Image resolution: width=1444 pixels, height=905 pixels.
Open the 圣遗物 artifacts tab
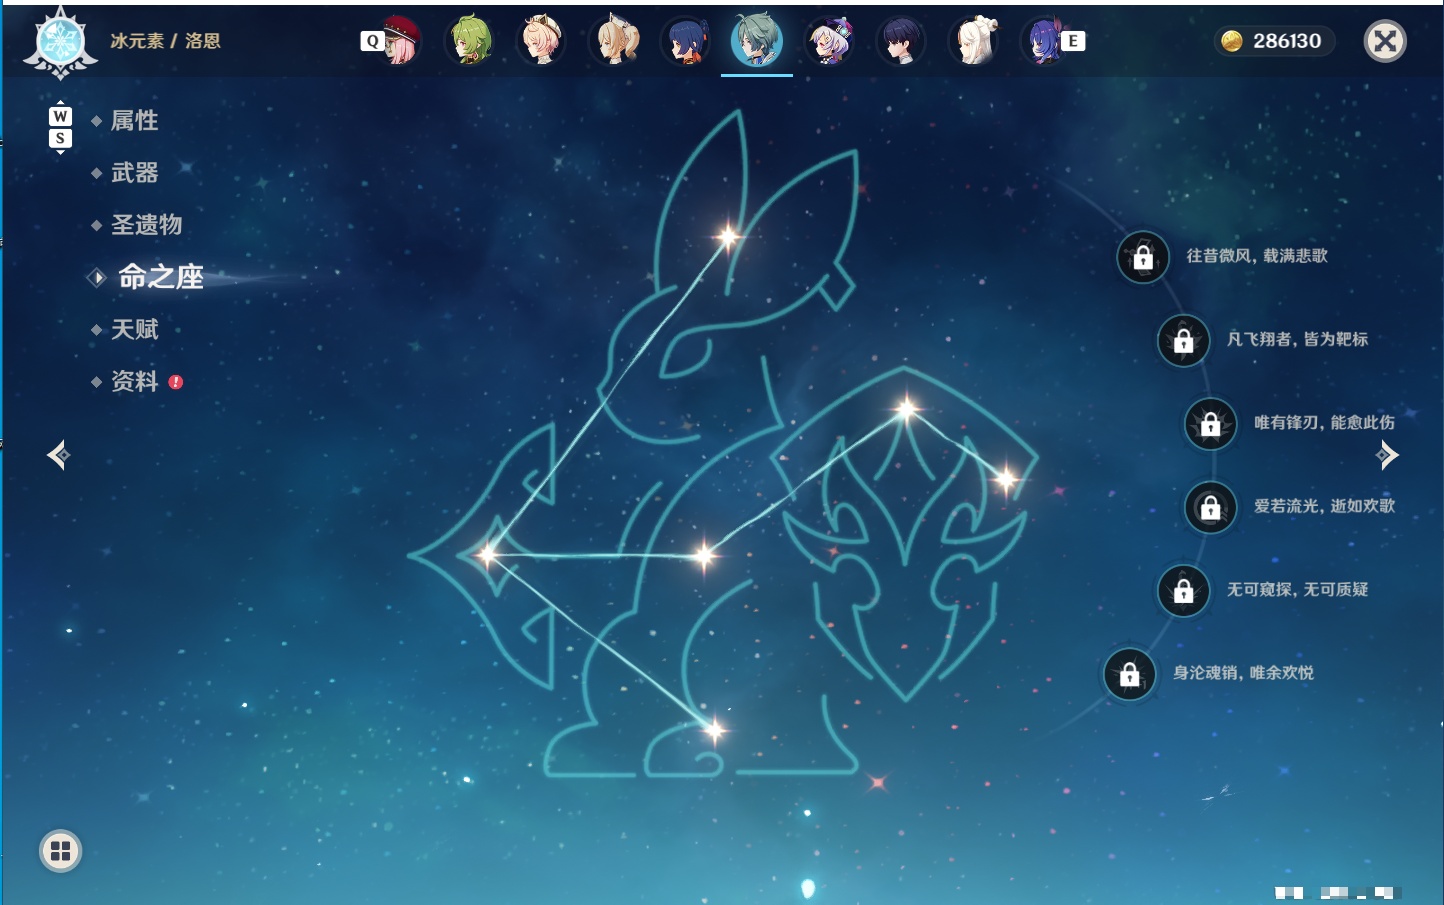[x=146, y=225]
